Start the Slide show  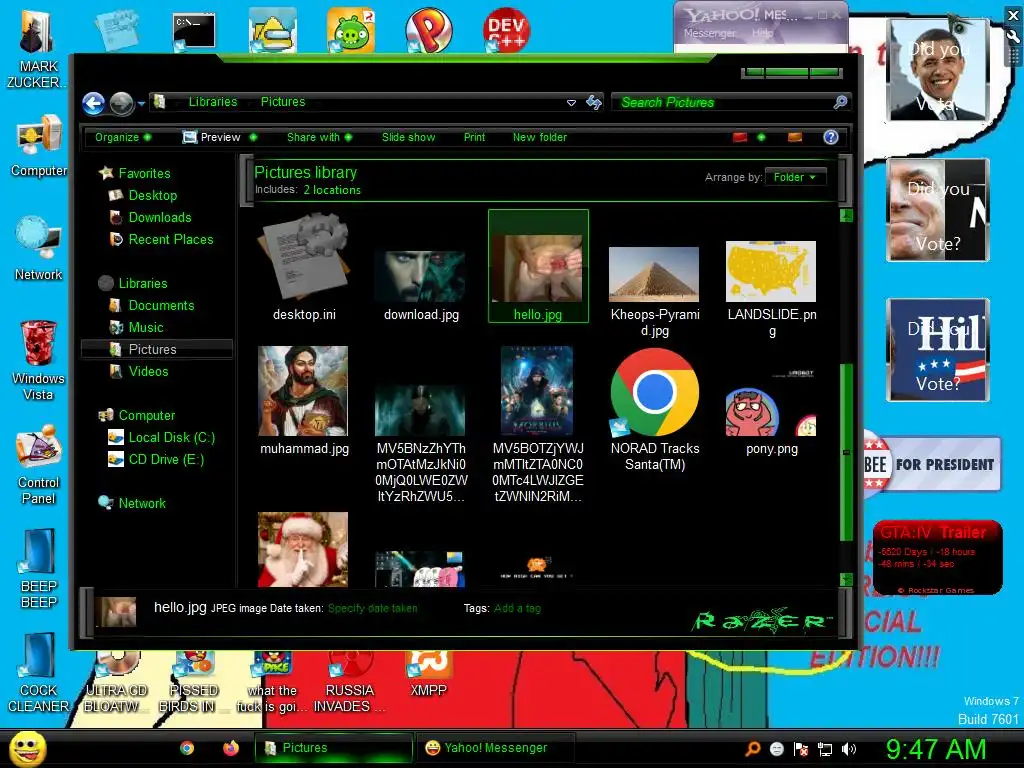coord(408,137)
